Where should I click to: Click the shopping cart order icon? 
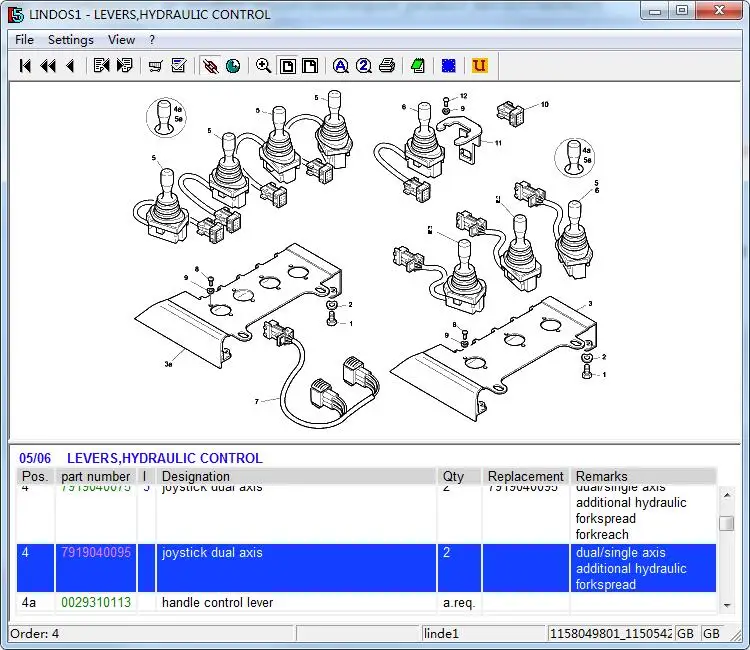click(x=155, y=66)
